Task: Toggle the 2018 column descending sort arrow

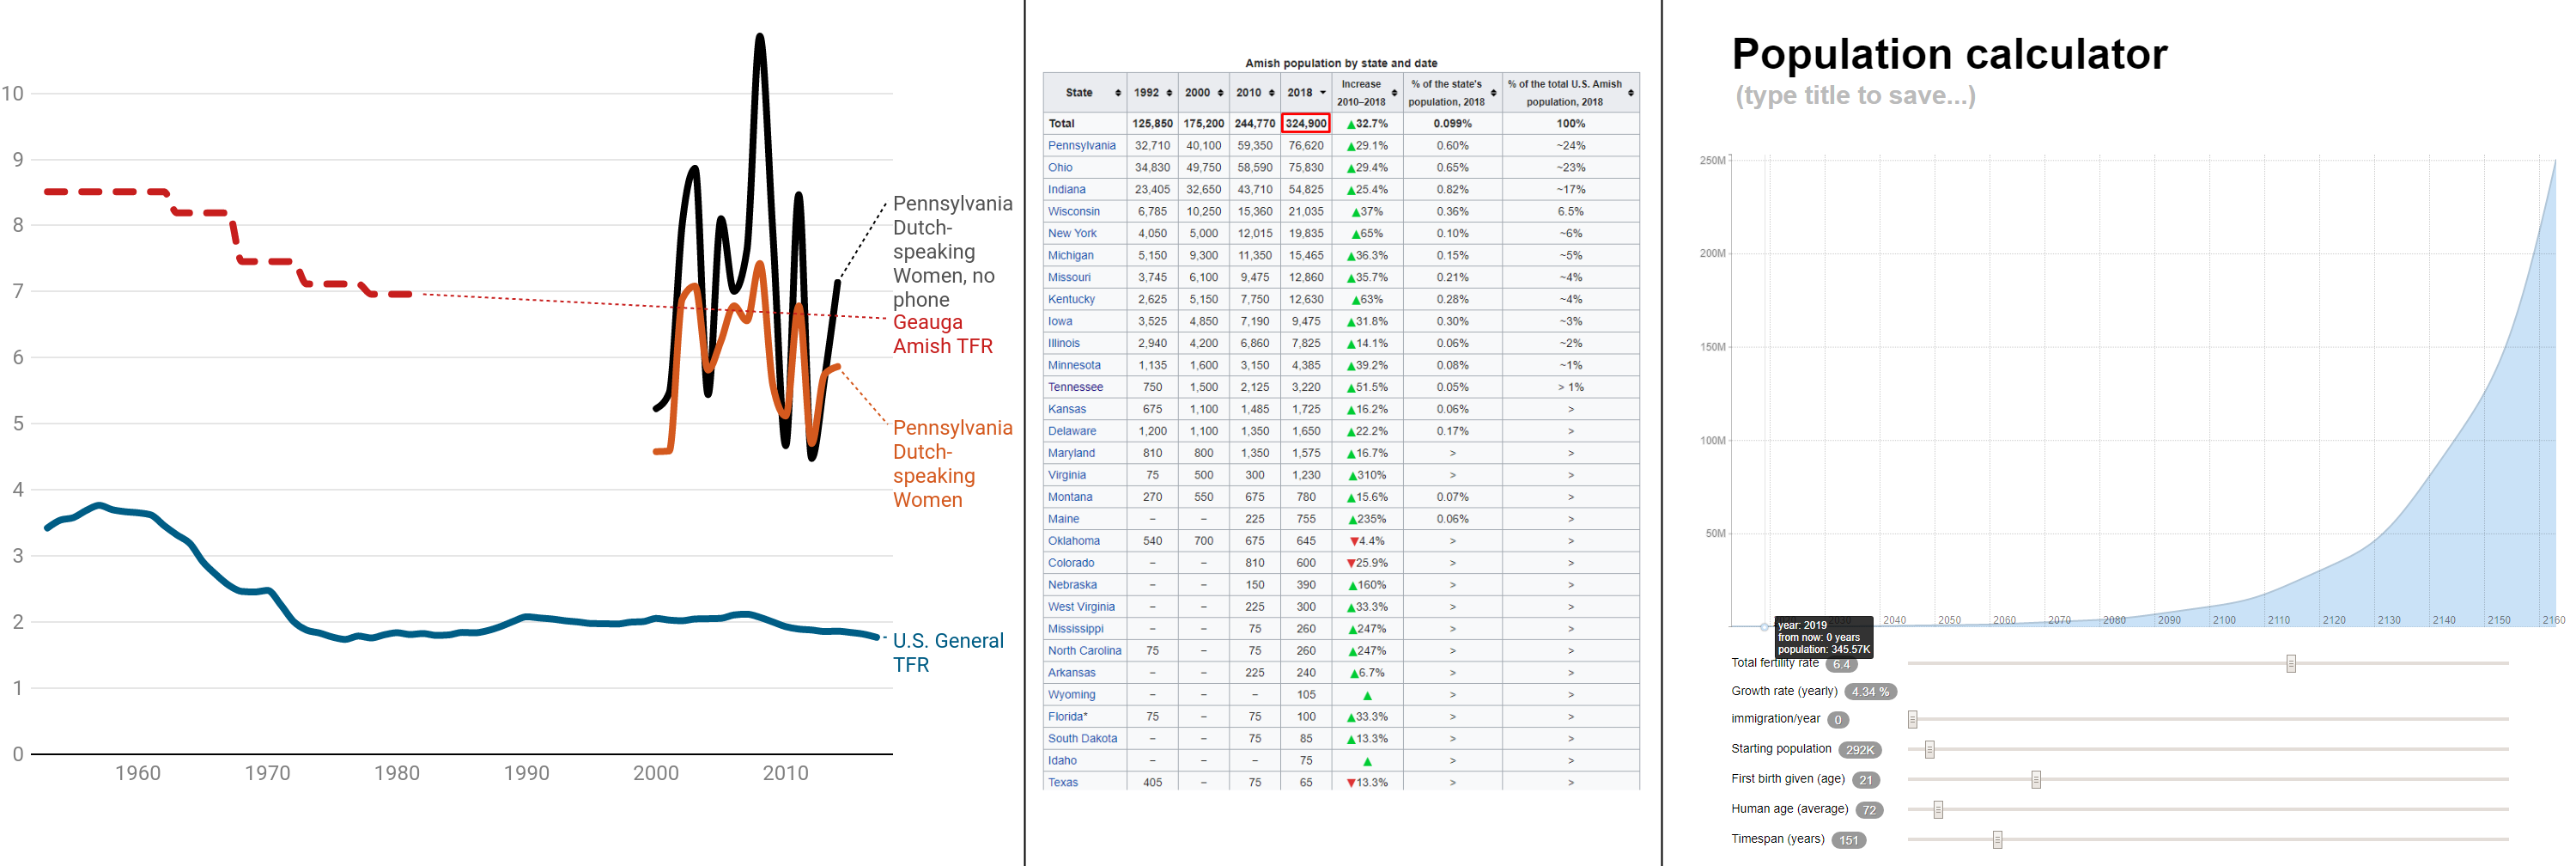Action: pos(1323,93)
